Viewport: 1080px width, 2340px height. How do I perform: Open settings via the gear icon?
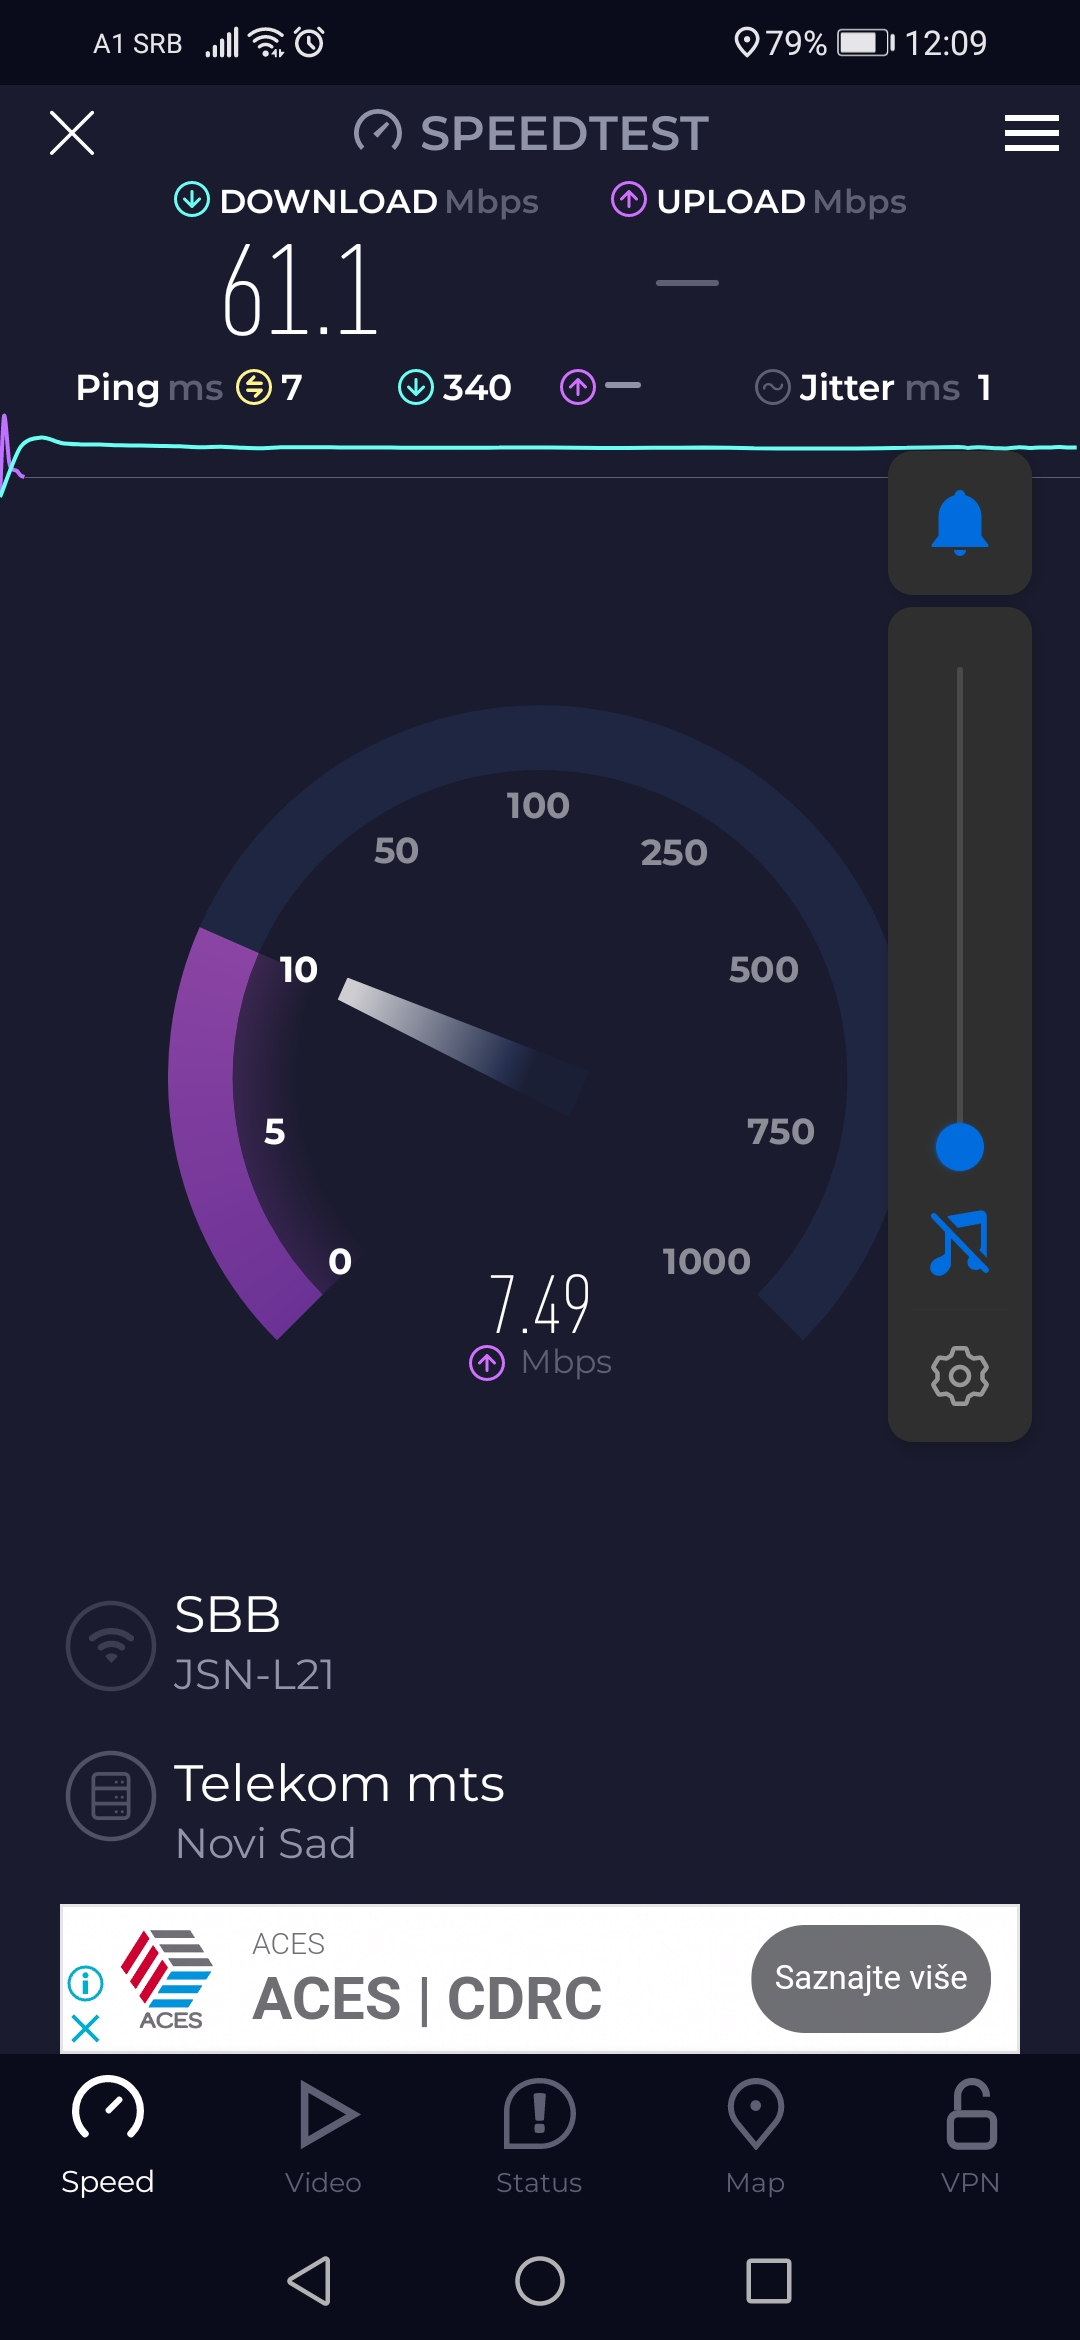point(959,1375)
